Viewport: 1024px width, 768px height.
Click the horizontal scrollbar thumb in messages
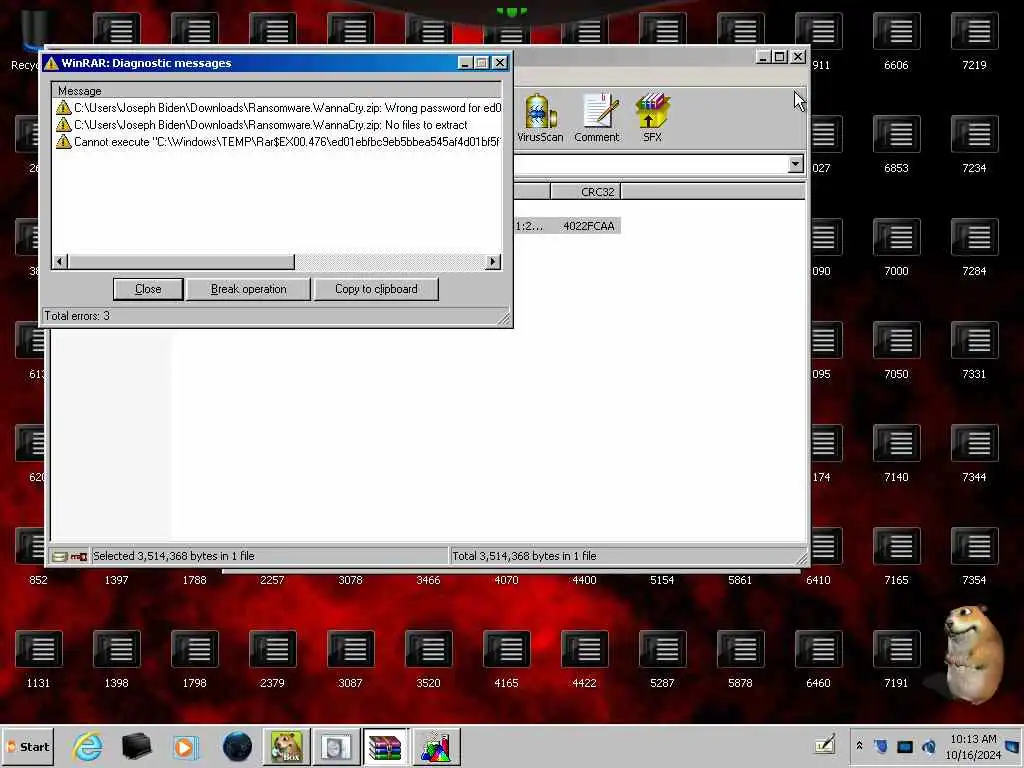point(181,262)
